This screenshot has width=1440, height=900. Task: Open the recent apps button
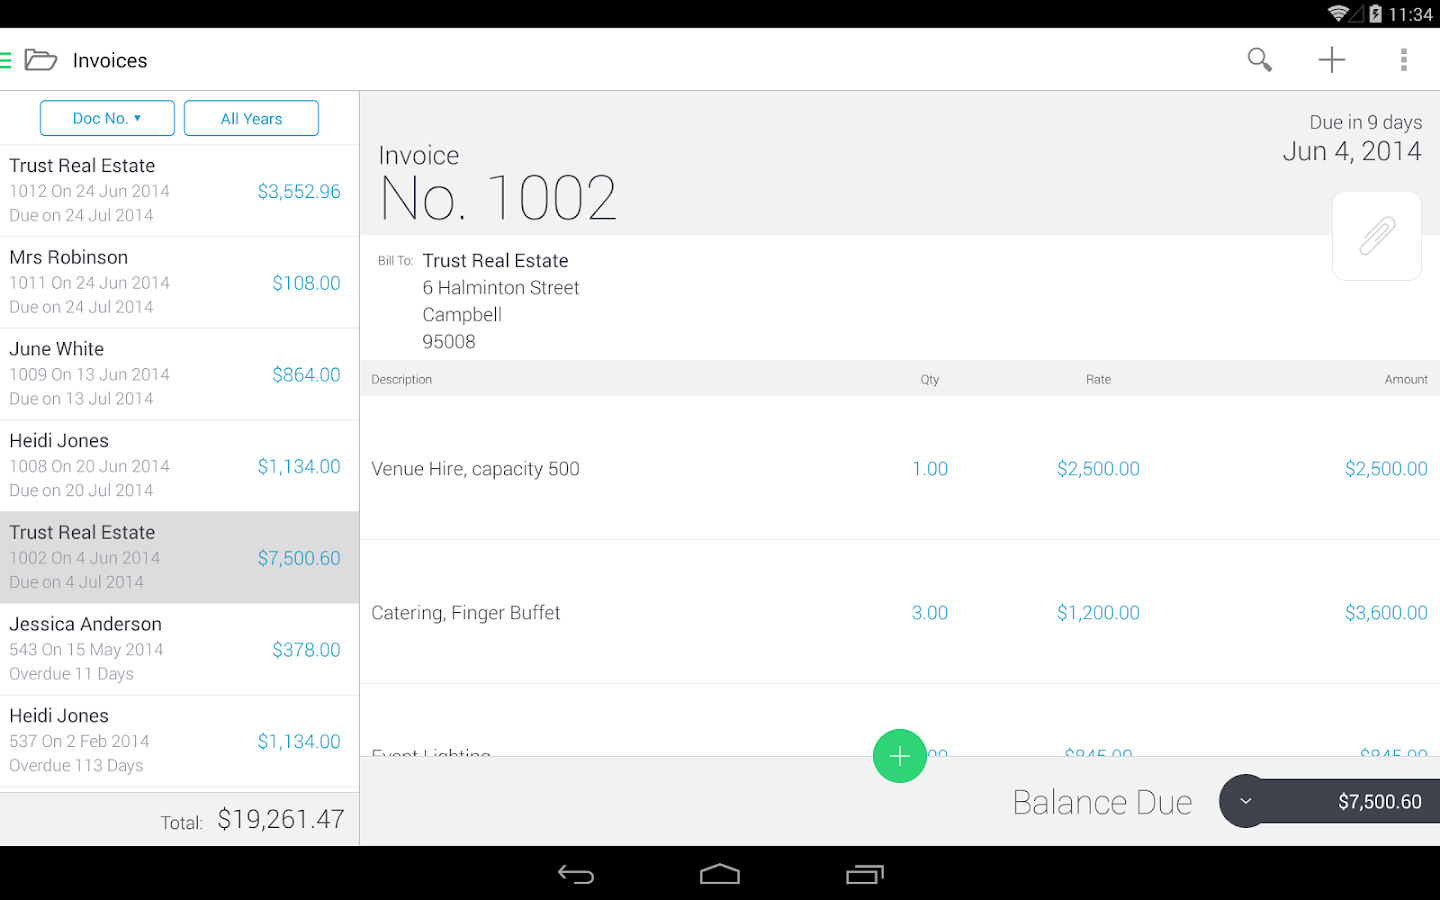pos(864,873)
